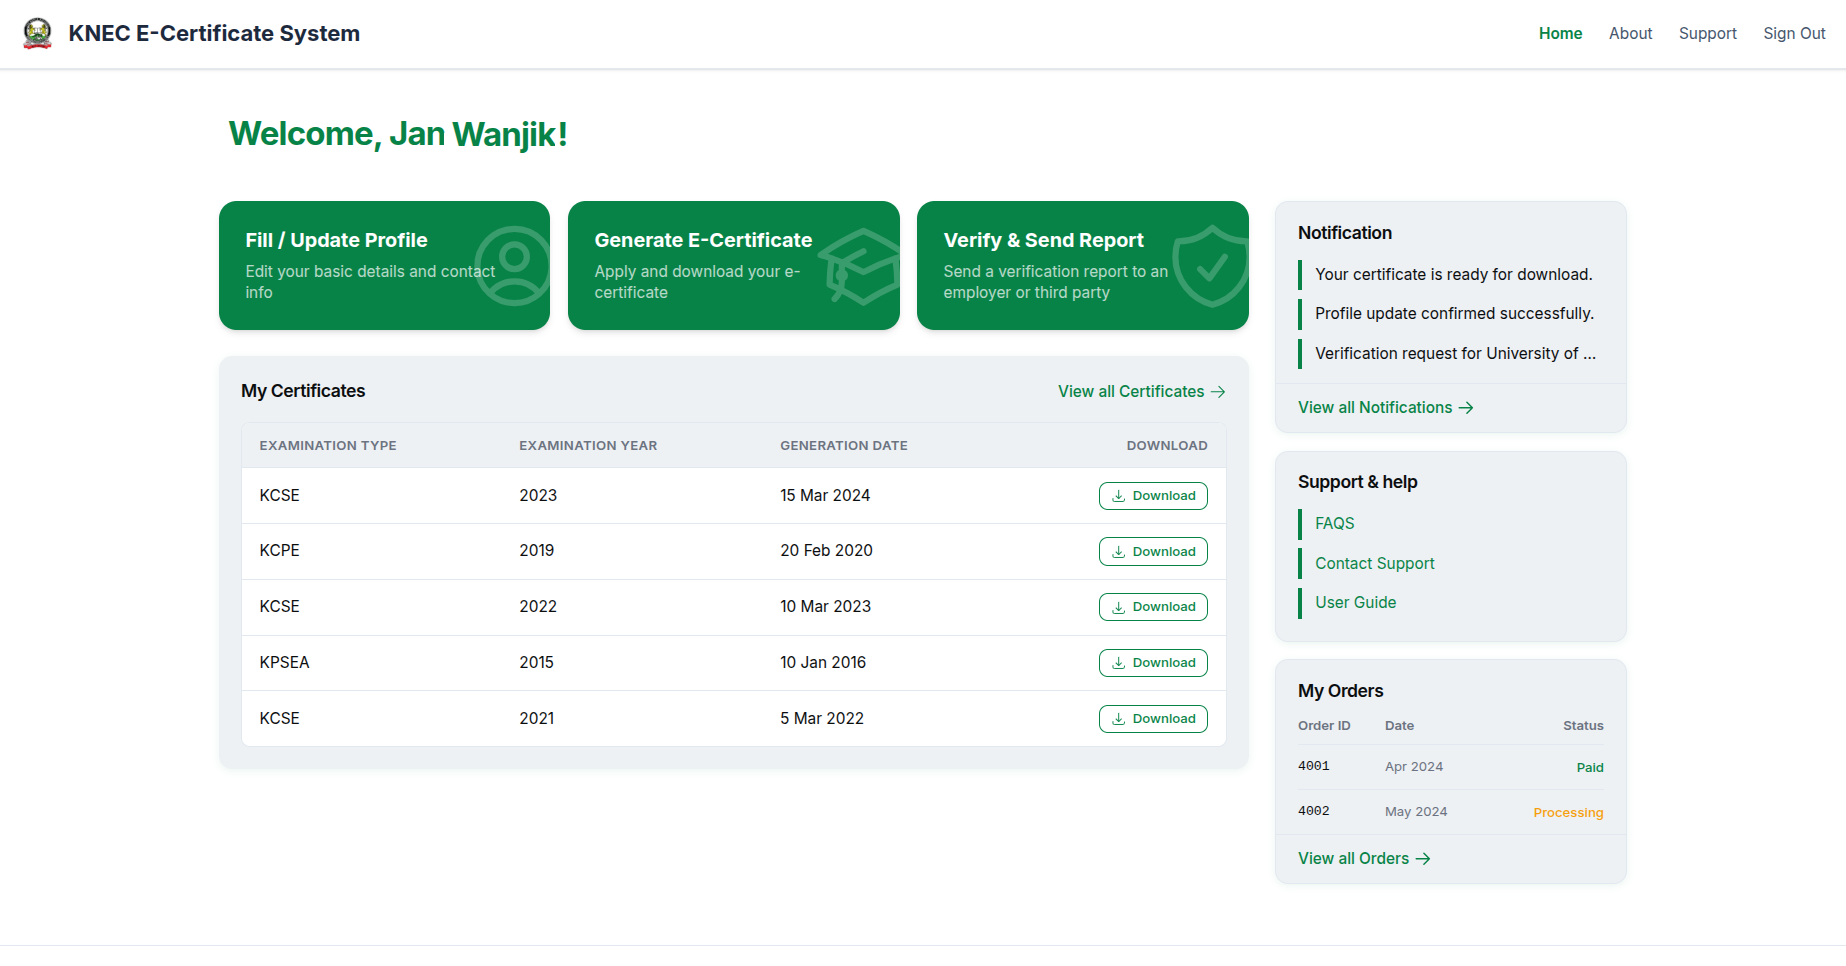Image resolution: width=1846 pixels, height=966 pixels.
Task: Open the certificate ready notification
Action: pyautogui.click(x=1453, y=274)
